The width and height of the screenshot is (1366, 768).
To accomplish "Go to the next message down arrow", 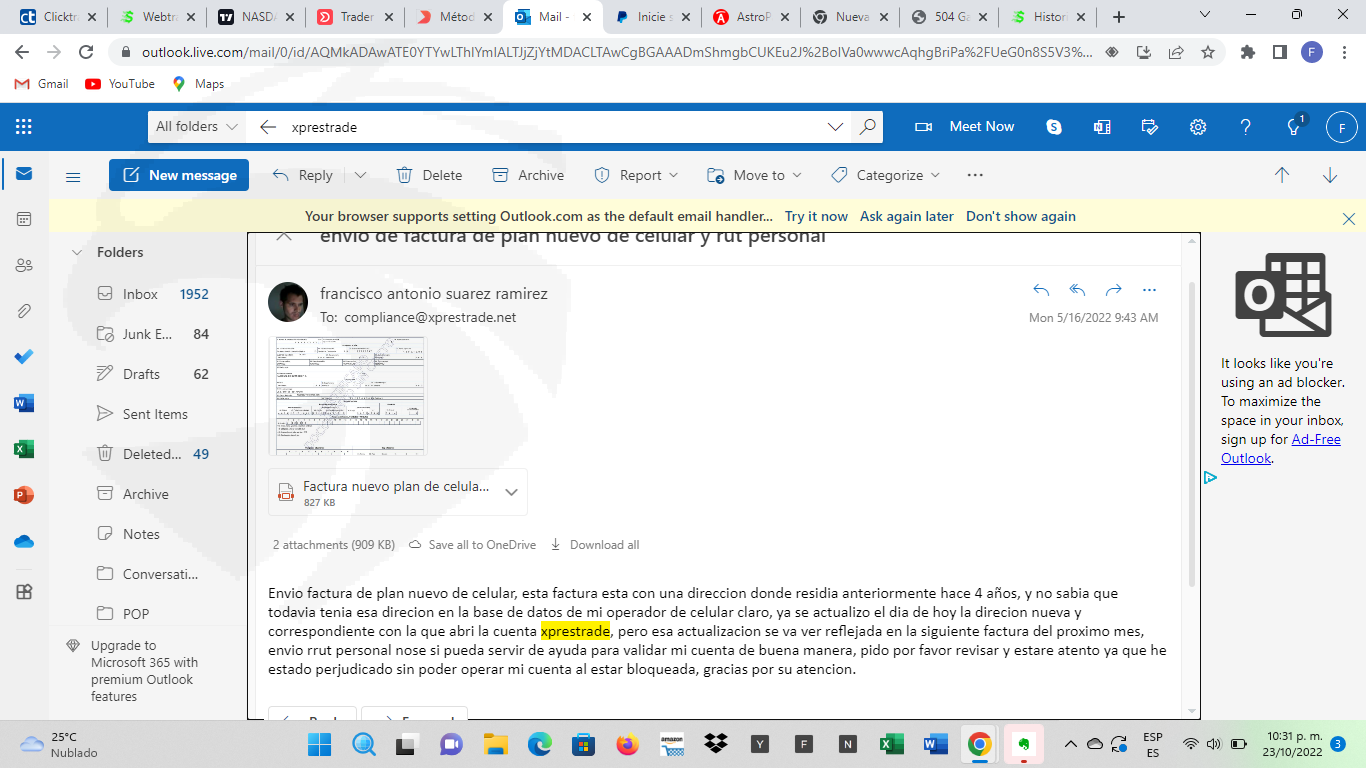I will [1330, 175].
